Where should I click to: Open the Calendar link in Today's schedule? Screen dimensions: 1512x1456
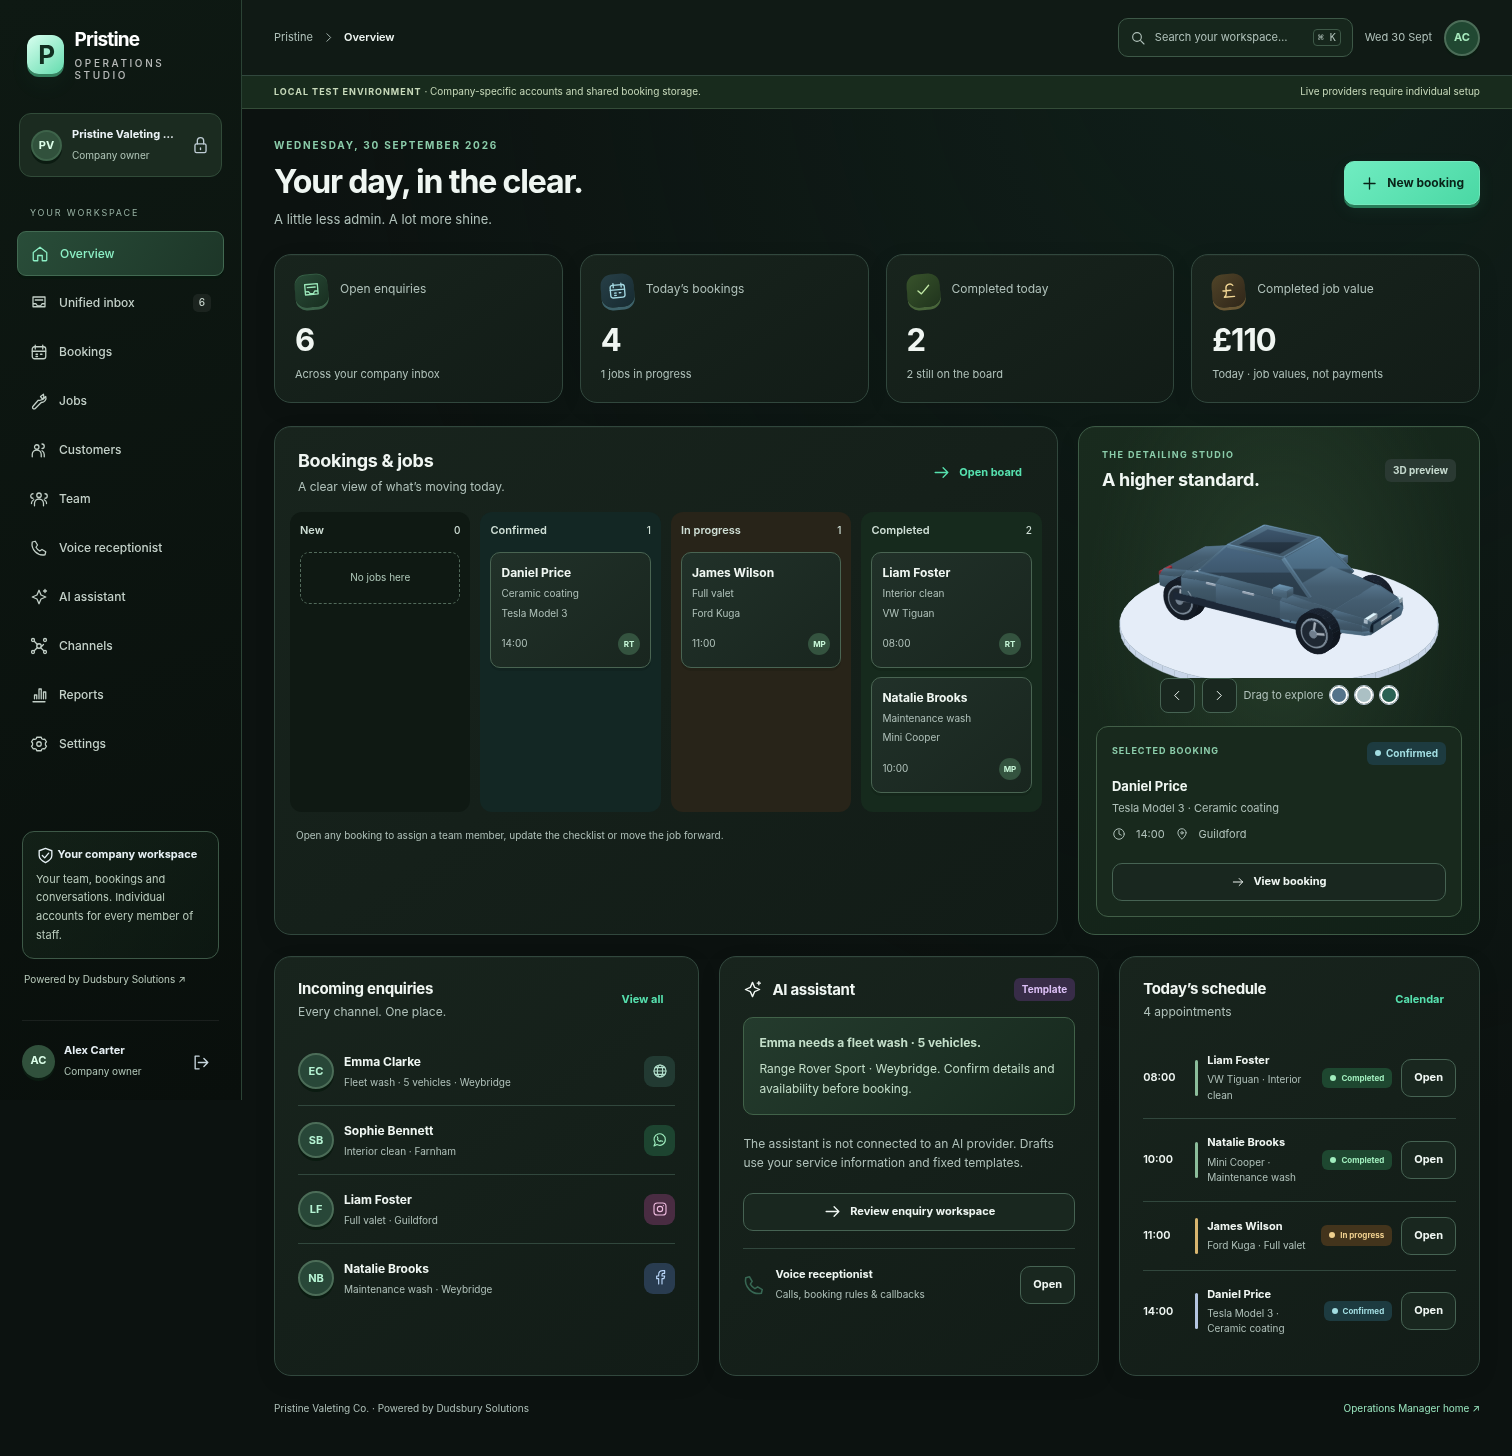point(1419,999)
